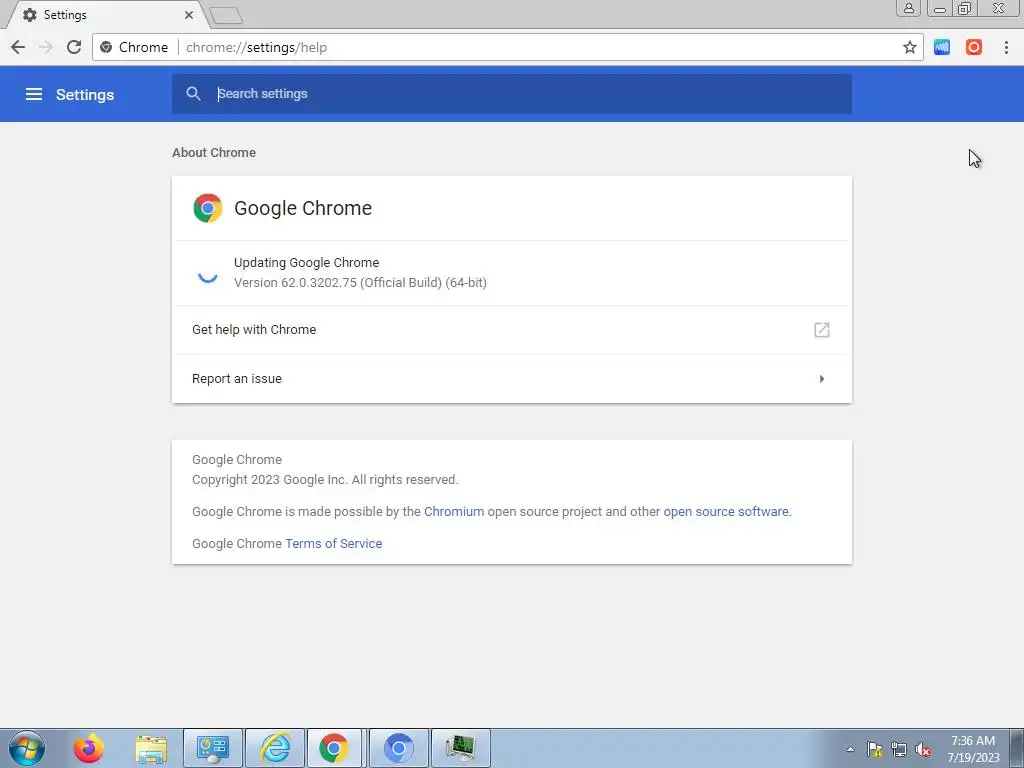The height and width of the screenshot is (768, 1024).
Task: Click the gear icon on Settings tab
Action: coord(29,14)
